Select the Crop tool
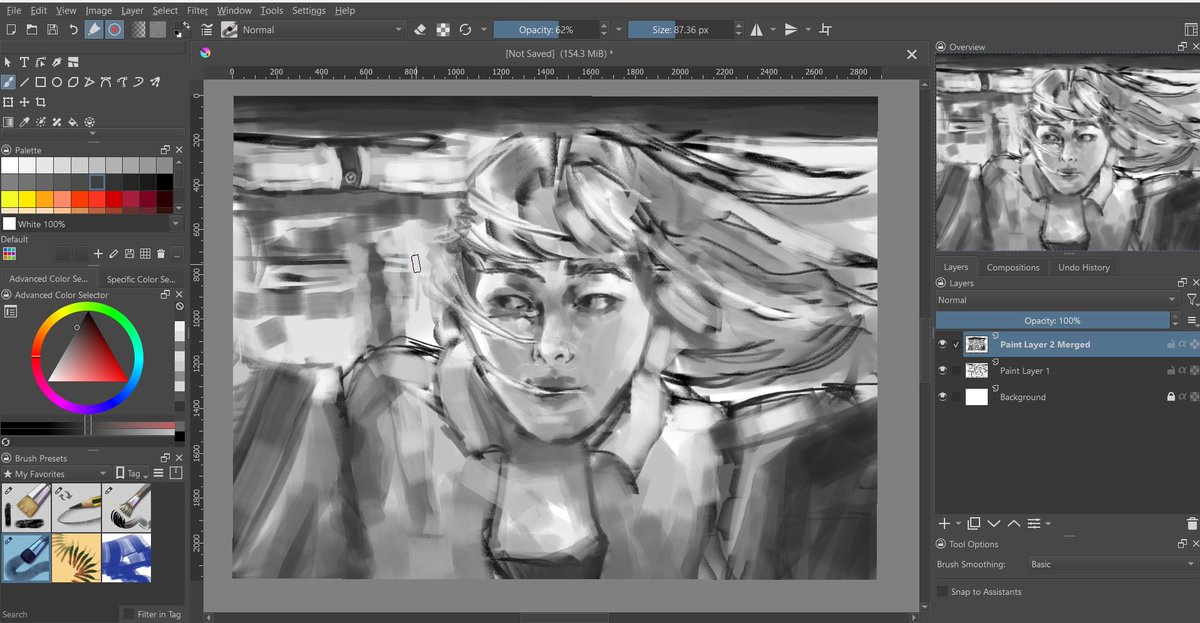The width and height of the screenshot is (1200, 623). (41, 102)
